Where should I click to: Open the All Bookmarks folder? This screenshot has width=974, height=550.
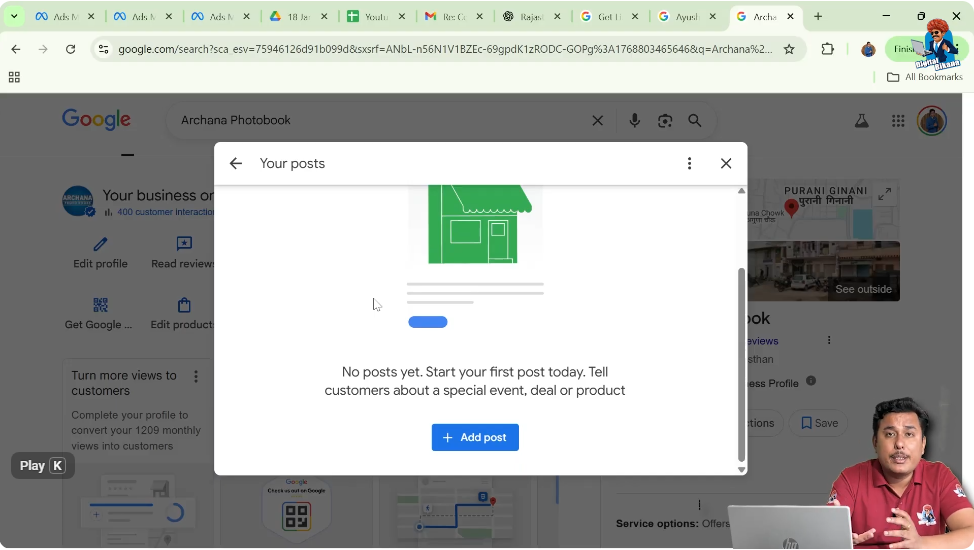(x=925, y=77)
